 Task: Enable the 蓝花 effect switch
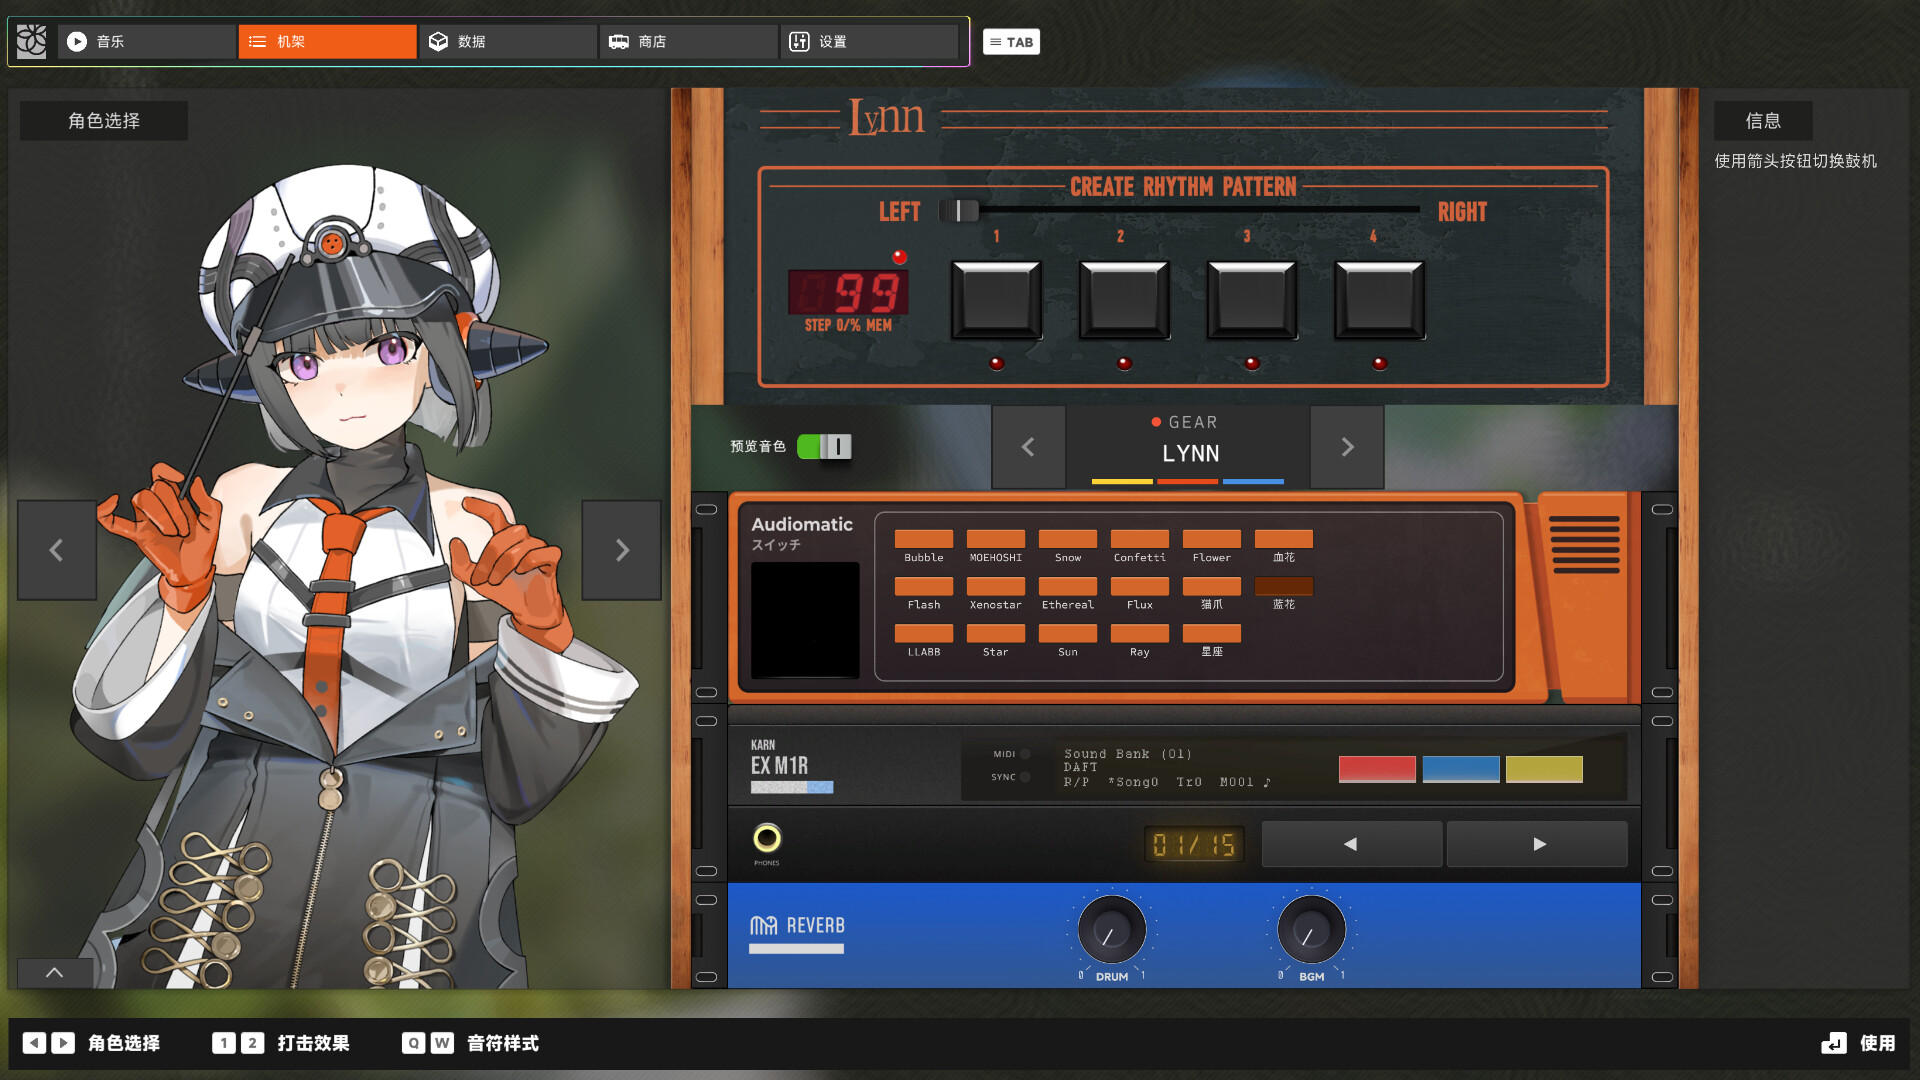1283,587
